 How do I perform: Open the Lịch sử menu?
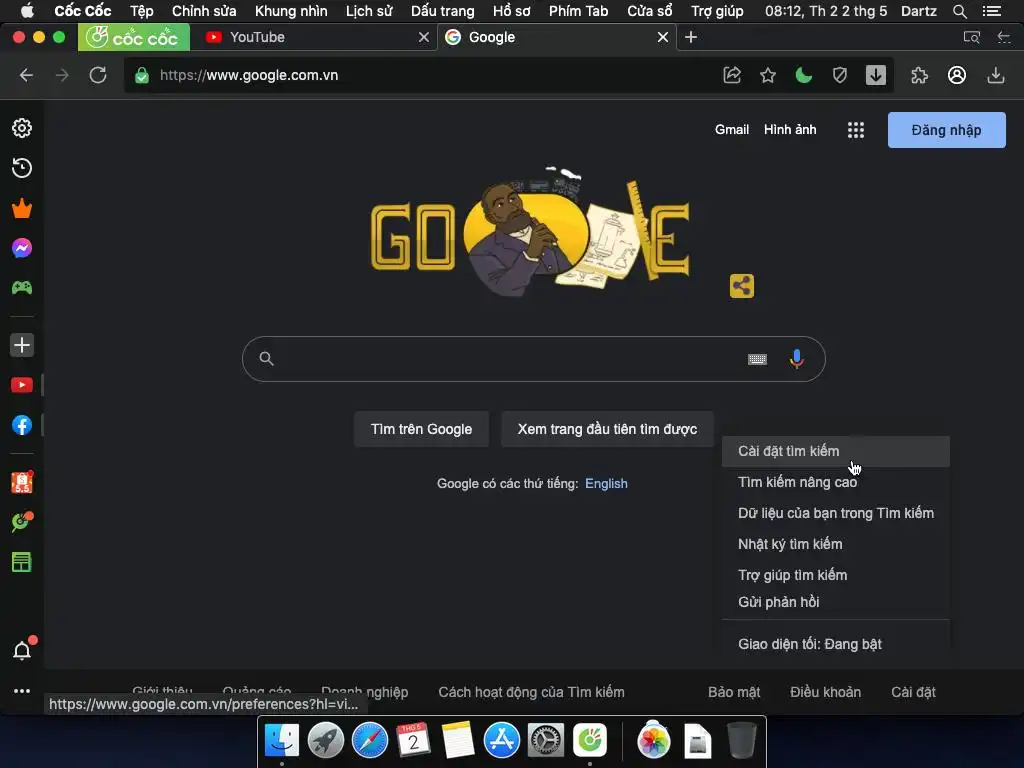point(369,11)
